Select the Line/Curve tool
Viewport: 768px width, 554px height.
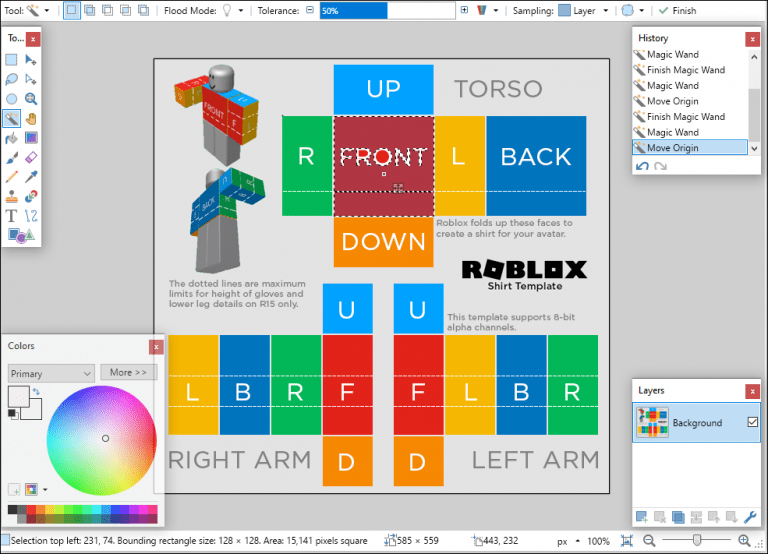30,216
